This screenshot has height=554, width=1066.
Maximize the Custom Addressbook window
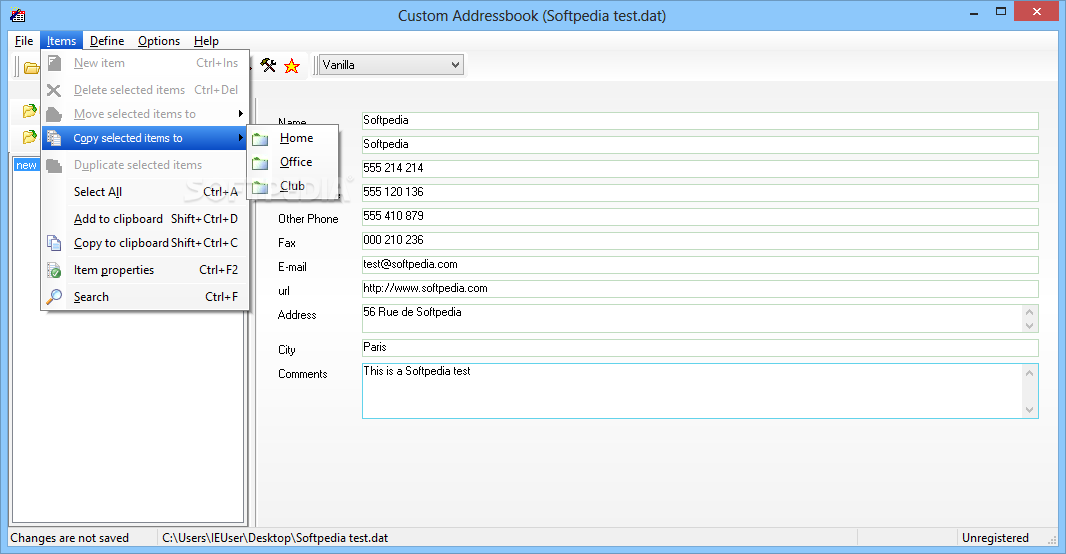coord(1001,12)
